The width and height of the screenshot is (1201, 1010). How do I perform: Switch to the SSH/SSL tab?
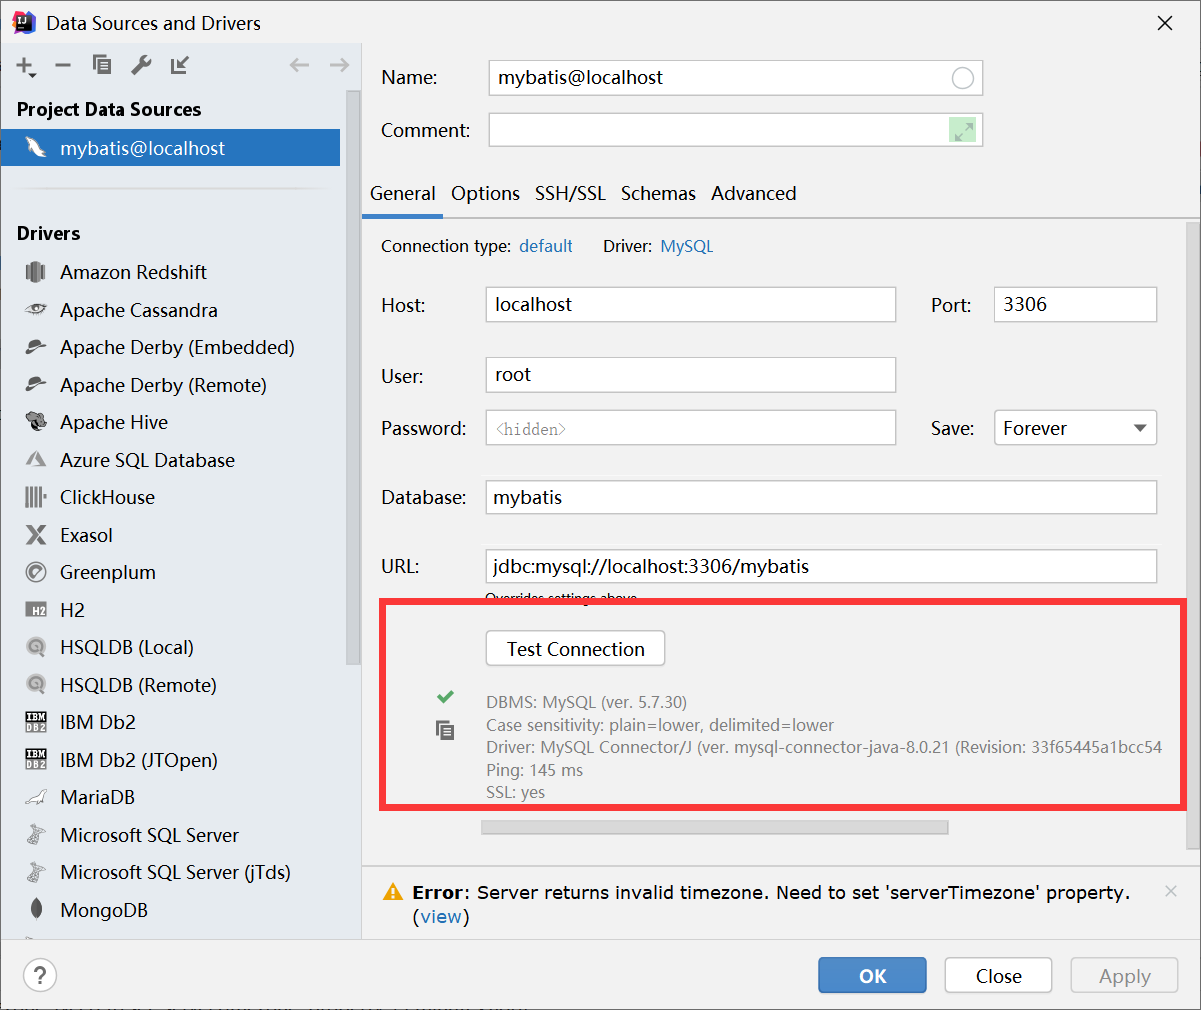(x=570, y=194)
